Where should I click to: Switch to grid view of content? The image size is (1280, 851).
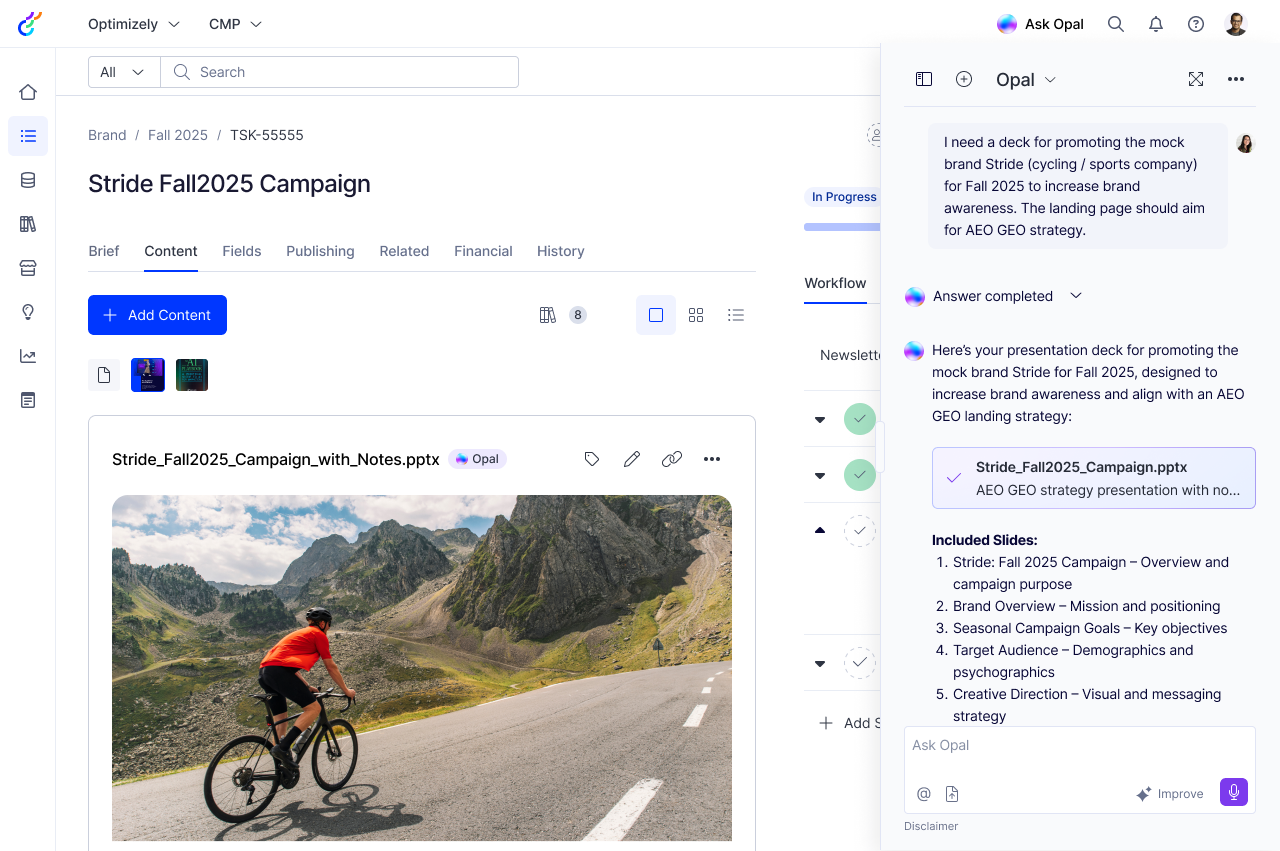click(696, 315)
